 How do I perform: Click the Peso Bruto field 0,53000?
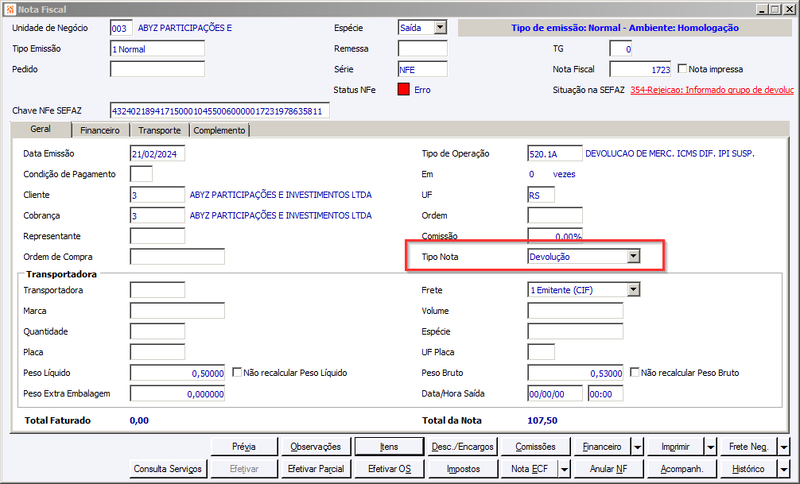575,373
